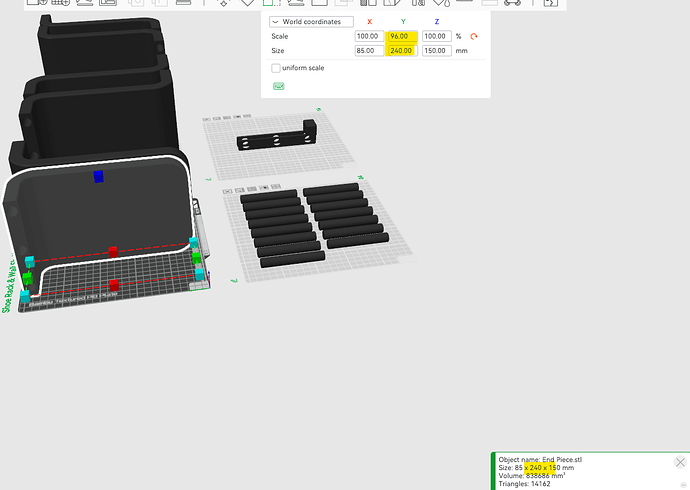Click the green keyboard shortcuts icon
The width and height of the screenshot is (690, 490).
click(279, 86)
